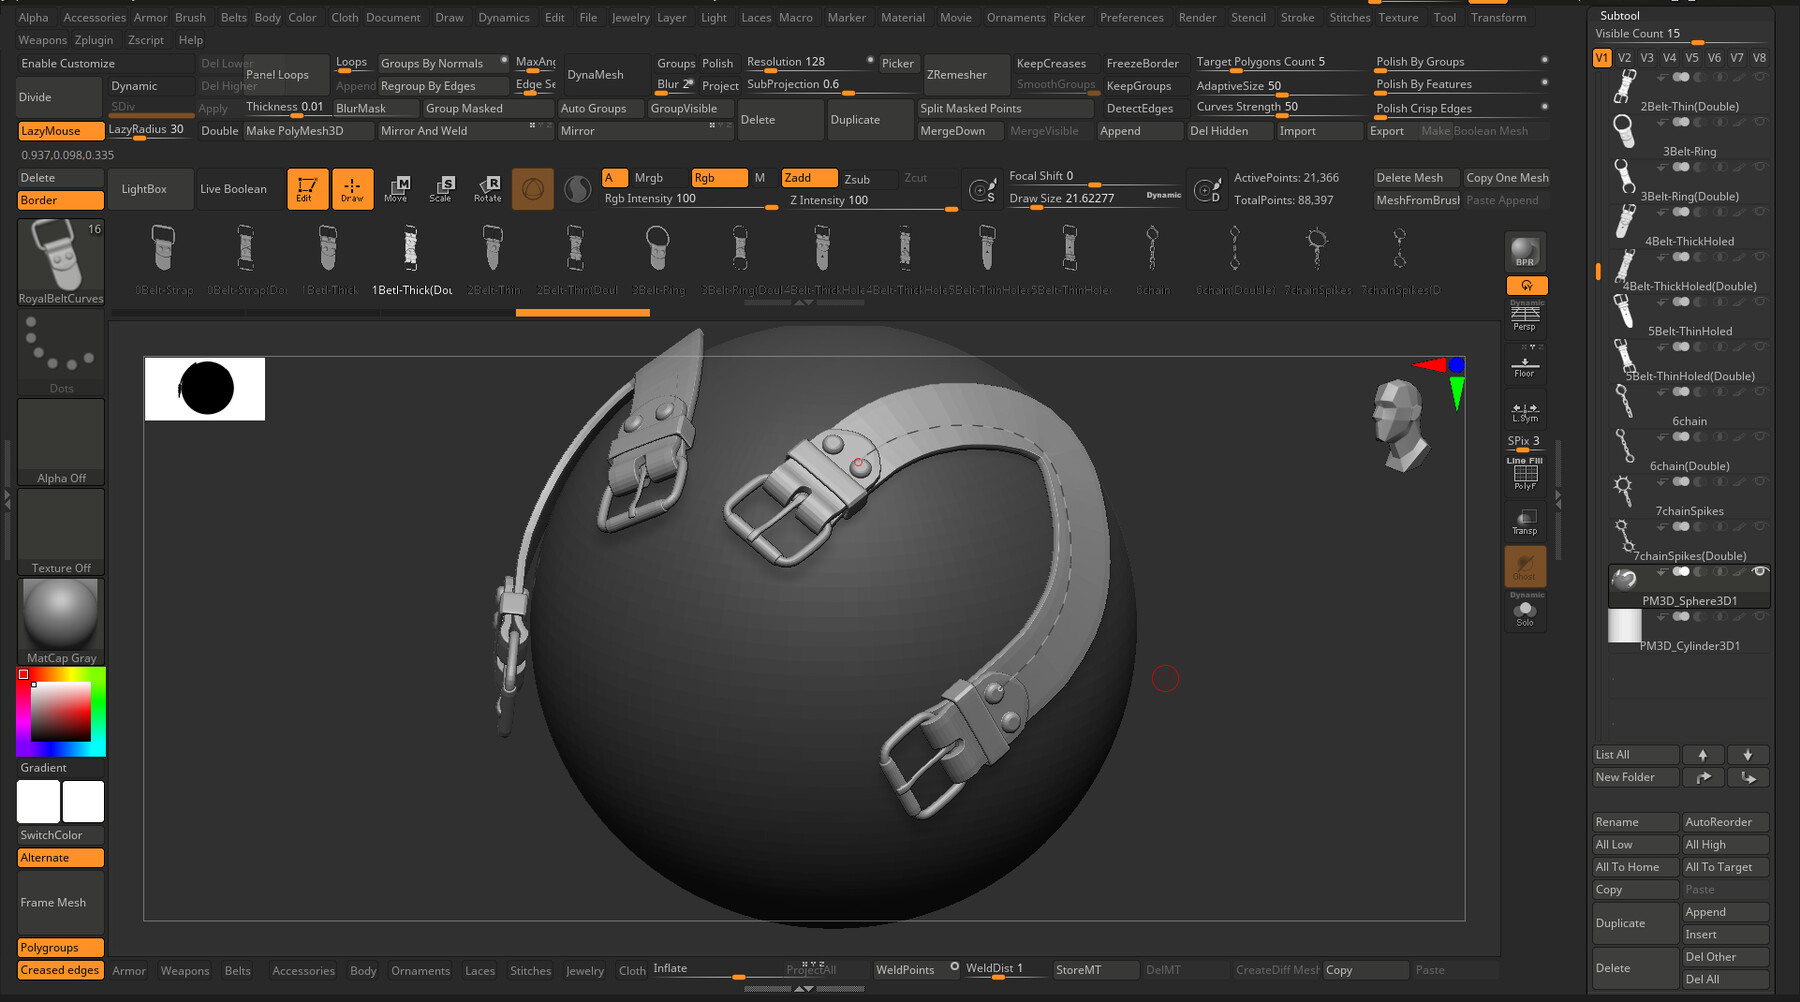Click the Draw Size slider
The image size is (1800, 1002).
[1095, 199]
